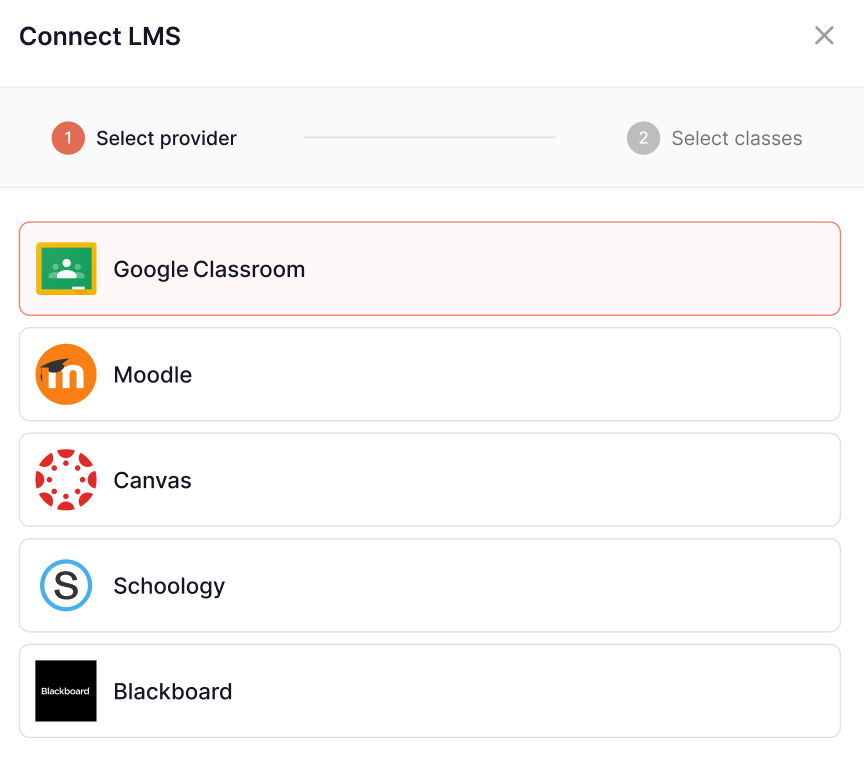Click the orange step 1 circle badge
The height and width of the screenshot is (768, 864).
click(68, 138)
